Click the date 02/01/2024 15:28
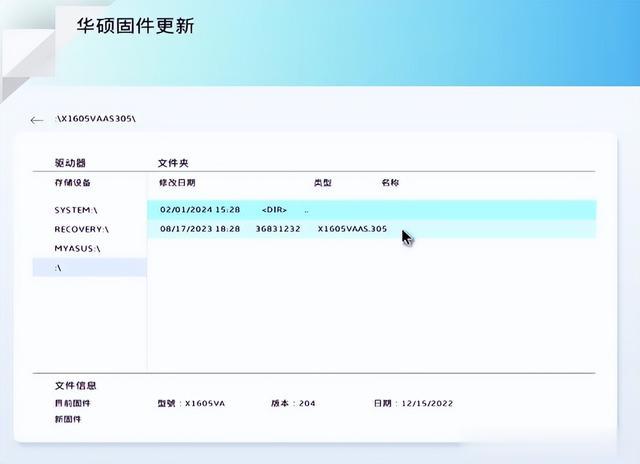 (200, 210)
